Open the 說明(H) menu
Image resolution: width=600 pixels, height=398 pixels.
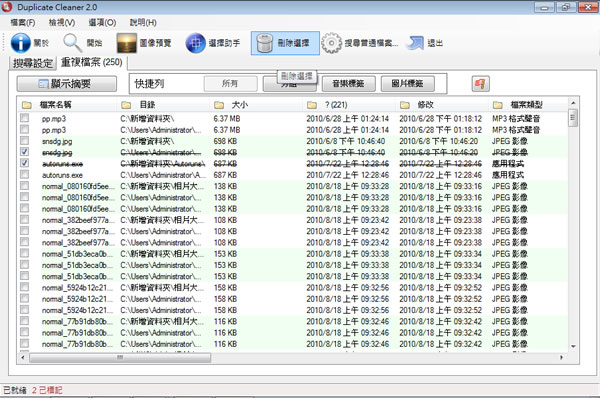click(143, 23)
